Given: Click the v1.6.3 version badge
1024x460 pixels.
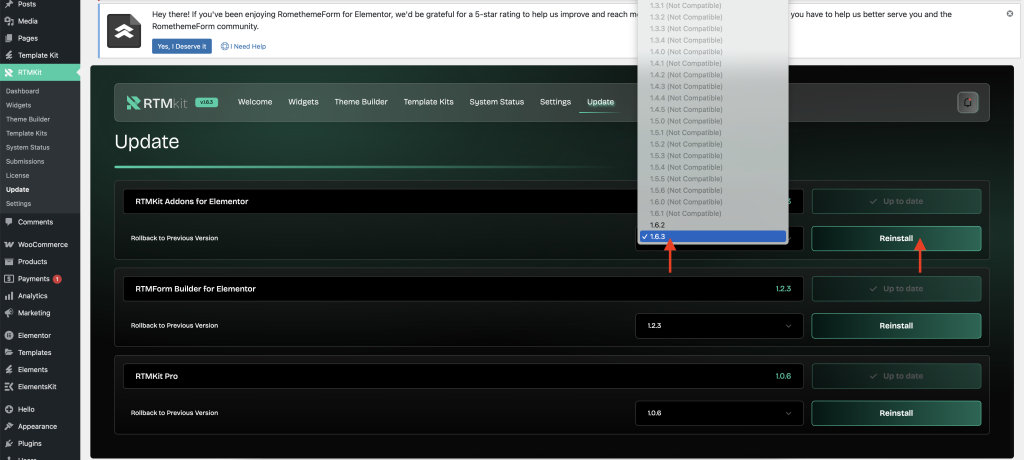Looking at the screenshot, I should 206,102.
